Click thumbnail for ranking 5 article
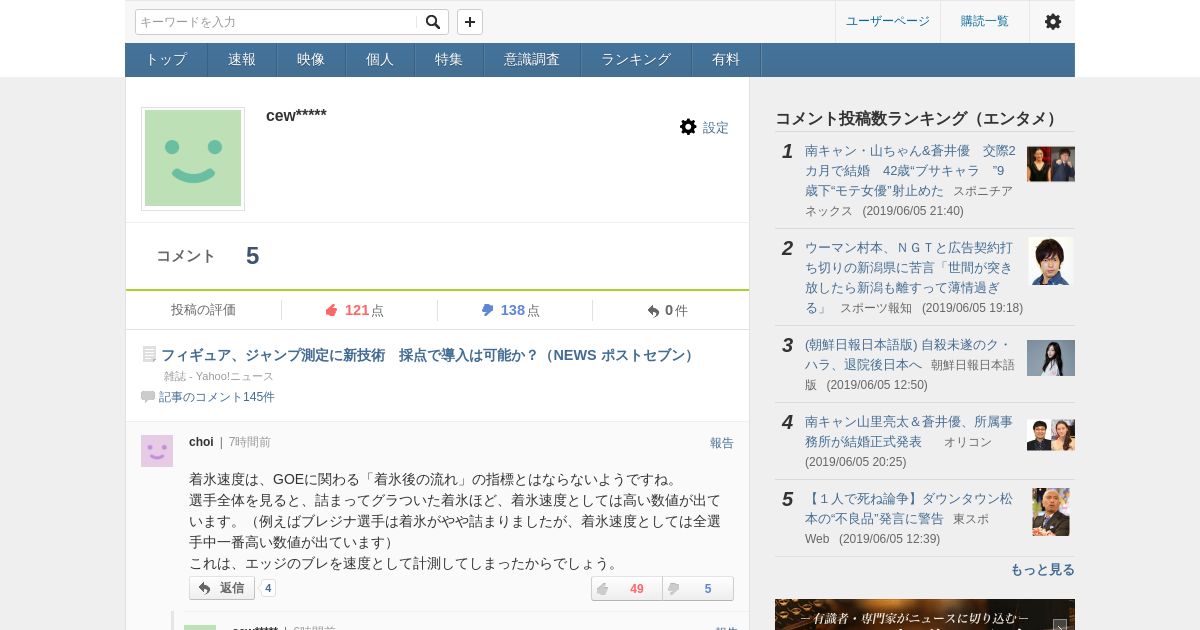This screenshot has height=630, width=1200. [x=1051, y=512]
